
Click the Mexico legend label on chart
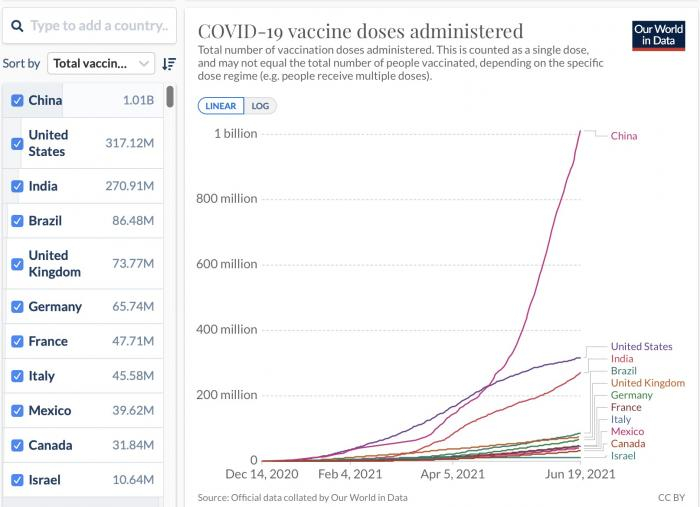coord(627,431)
